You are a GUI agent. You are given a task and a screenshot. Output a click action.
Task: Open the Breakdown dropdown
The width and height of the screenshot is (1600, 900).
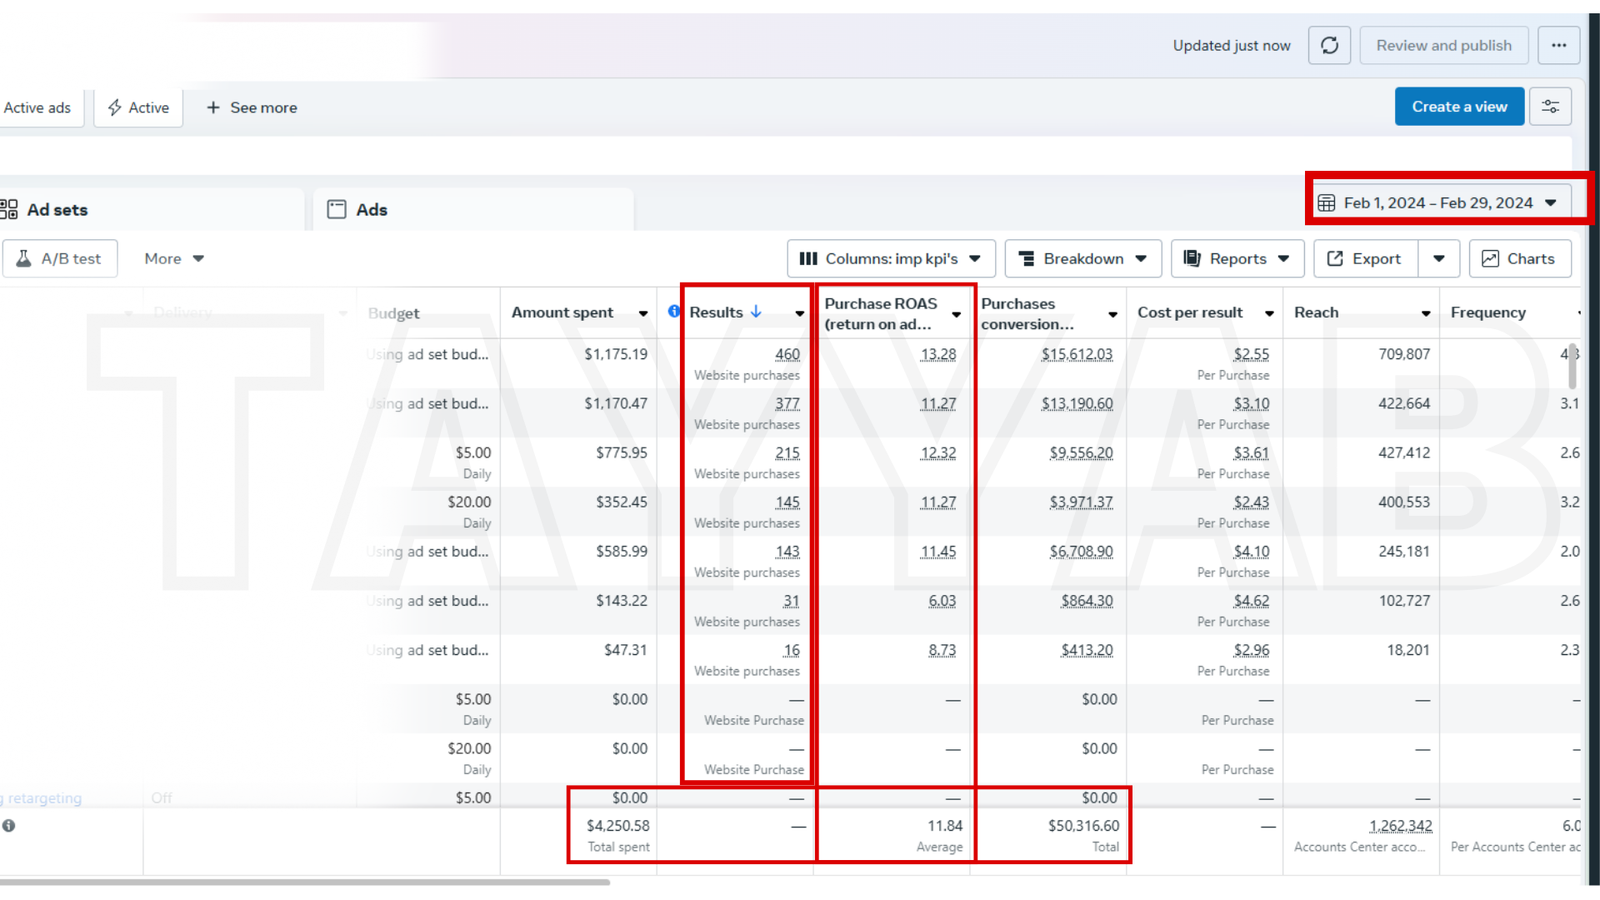click(x=1082, y=259)
